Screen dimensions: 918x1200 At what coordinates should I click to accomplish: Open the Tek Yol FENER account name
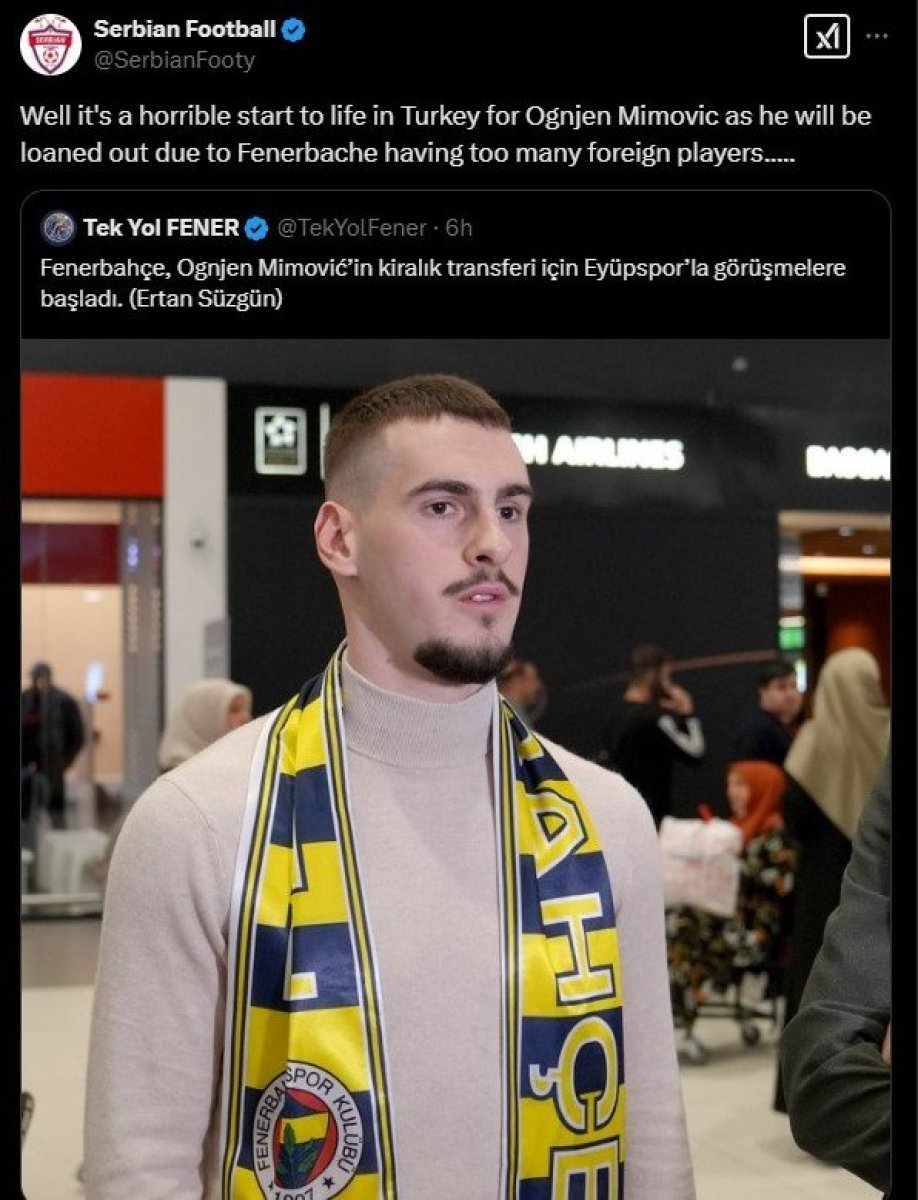161,228
